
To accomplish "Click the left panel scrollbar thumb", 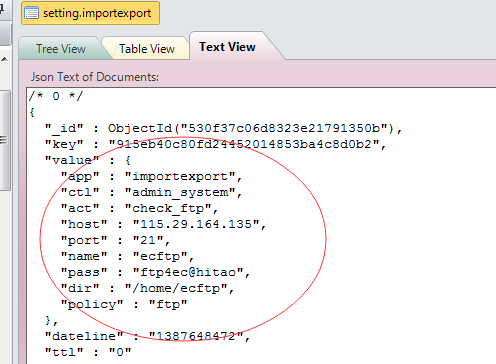I will [5, 140].
